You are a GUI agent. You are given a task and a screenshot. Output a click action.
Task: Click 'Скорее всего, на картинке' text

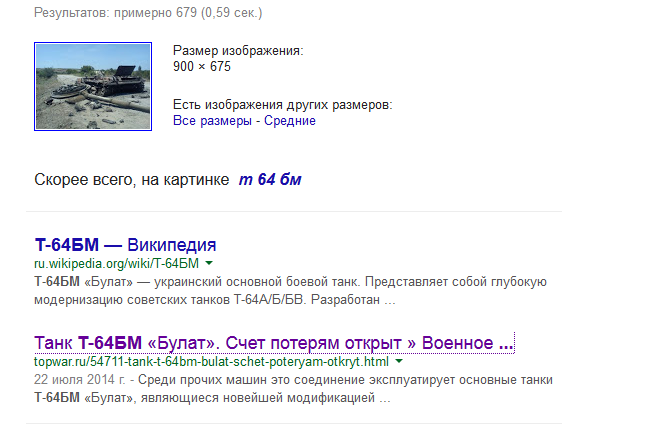click(132, 179)
